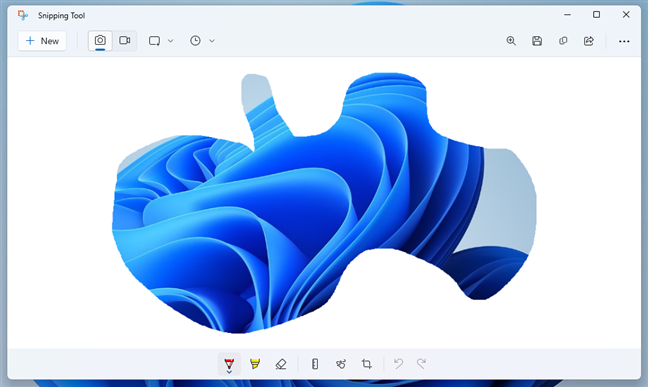Switch to Snip camera mode

coord(100,41)
